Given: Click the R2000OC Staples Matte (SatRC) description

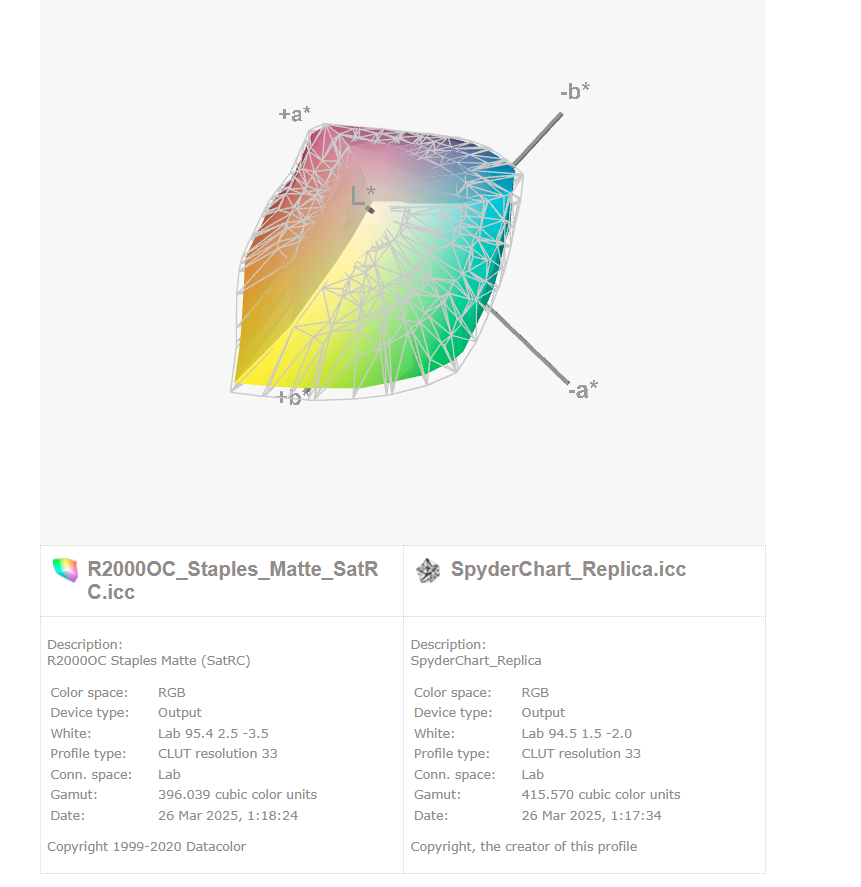Looking at the screenshot, I should (x=148, y=660).
